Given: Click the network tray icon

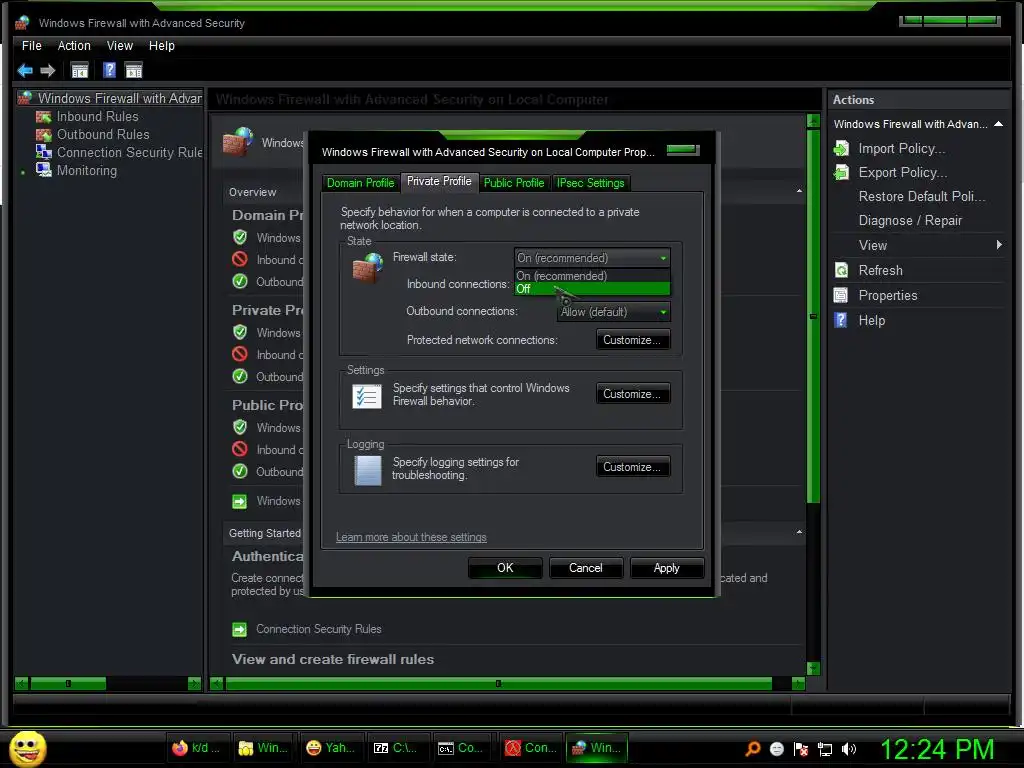Looking at the screenshot, I should coord(825,749).
